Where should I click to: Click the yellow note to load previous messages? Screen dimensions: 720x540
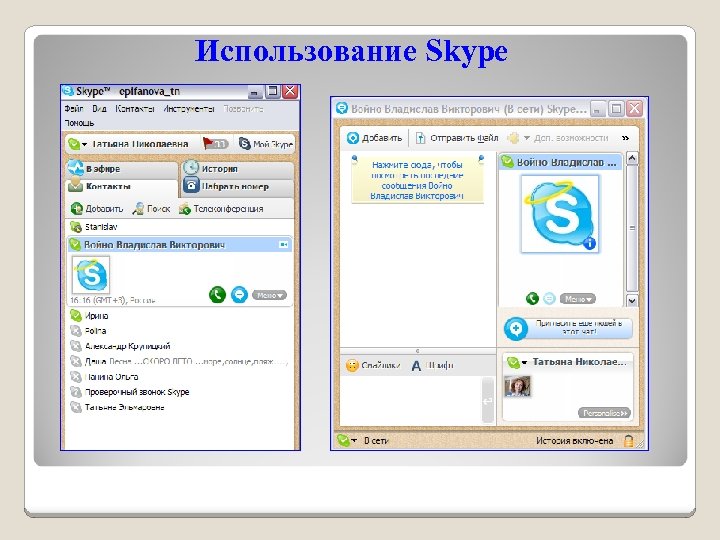[417, 180]
